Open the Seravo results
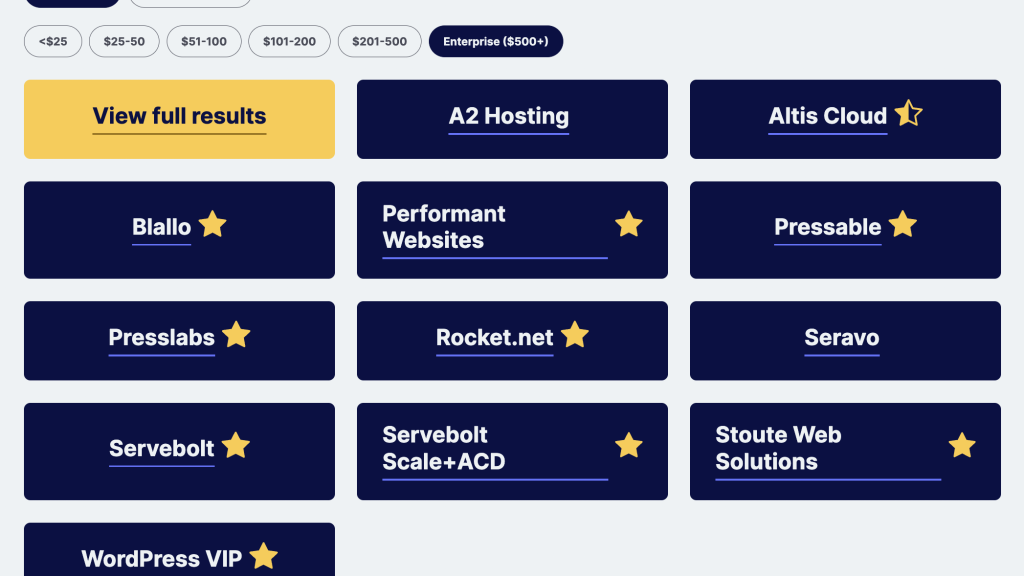Image resolution: width=1024 pixels, height=576 pixels. (x=842, y=338)
